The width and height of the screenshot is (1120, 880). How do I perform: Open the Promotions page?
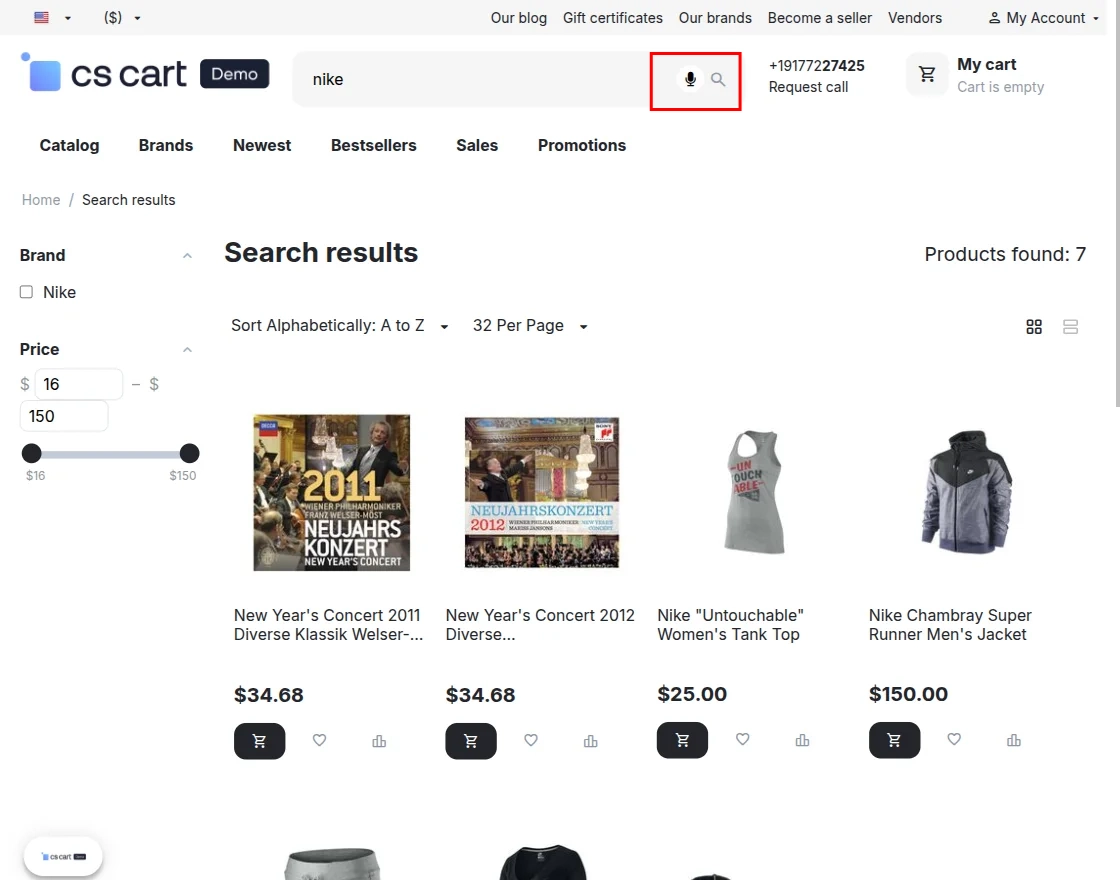(582, 146)
